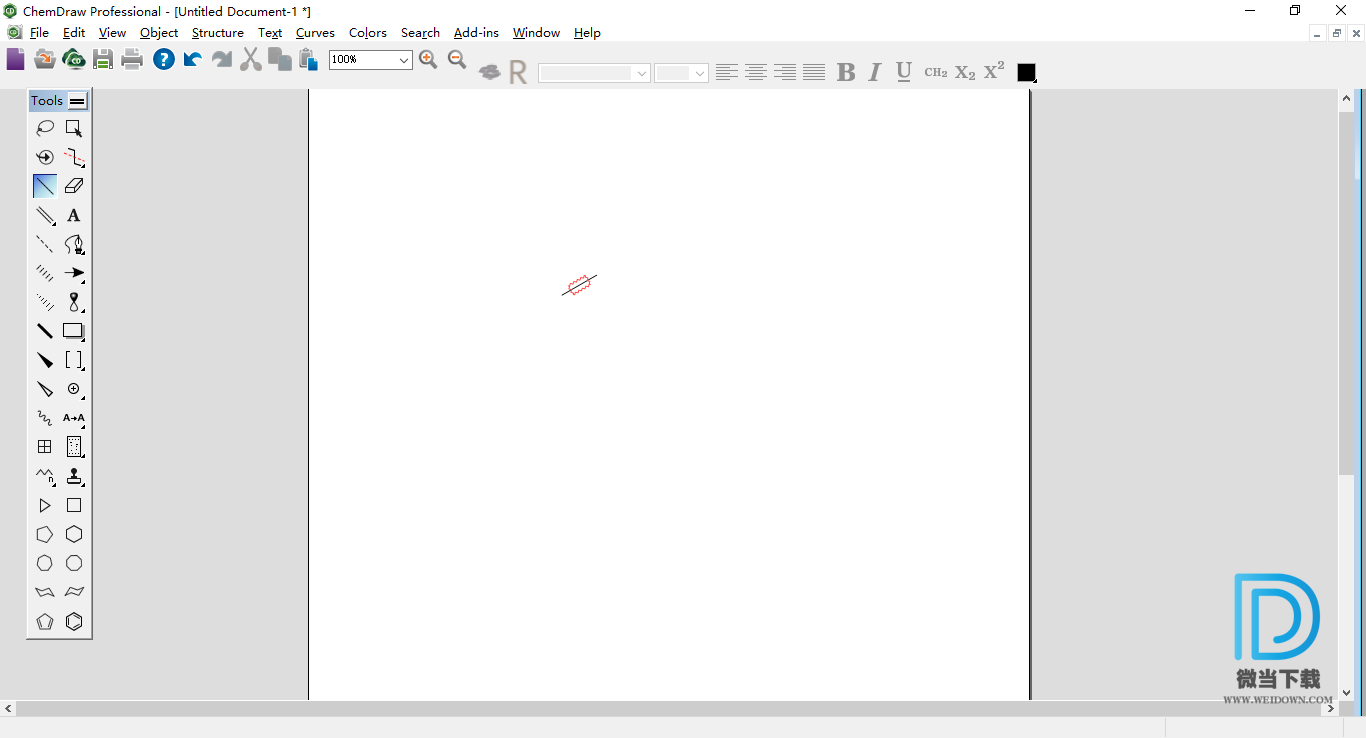
Task: Toggle Bold text formatting
Action: 846,72
